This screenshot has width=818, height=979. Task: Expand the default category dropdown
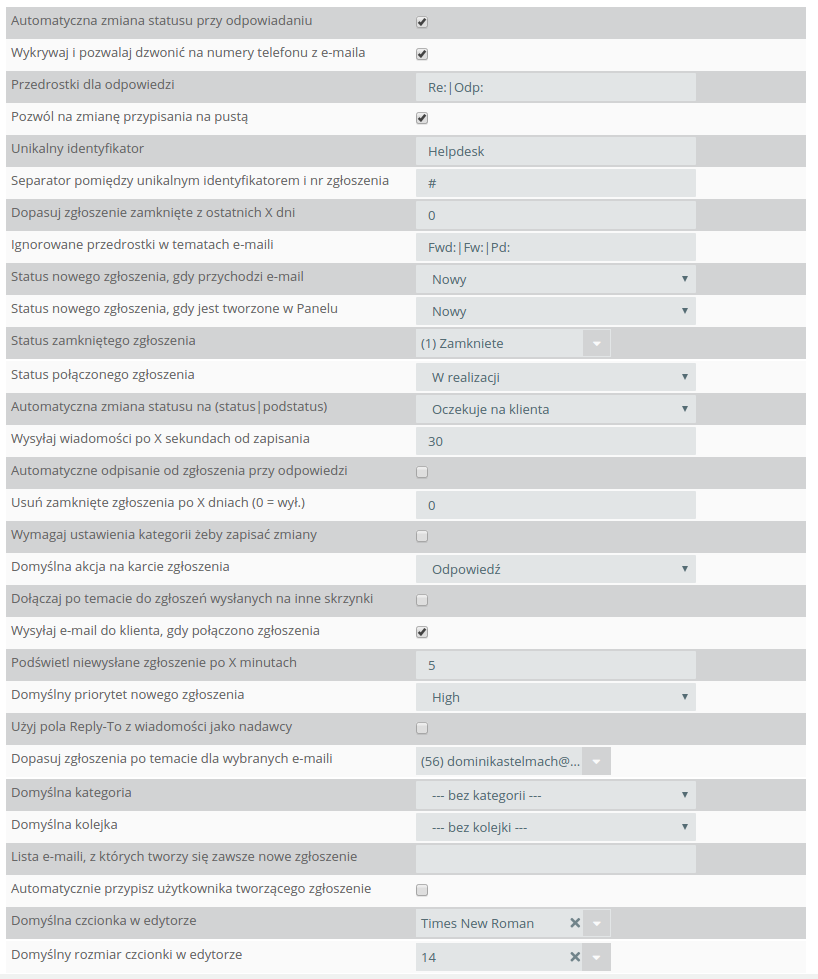(556, 795)
